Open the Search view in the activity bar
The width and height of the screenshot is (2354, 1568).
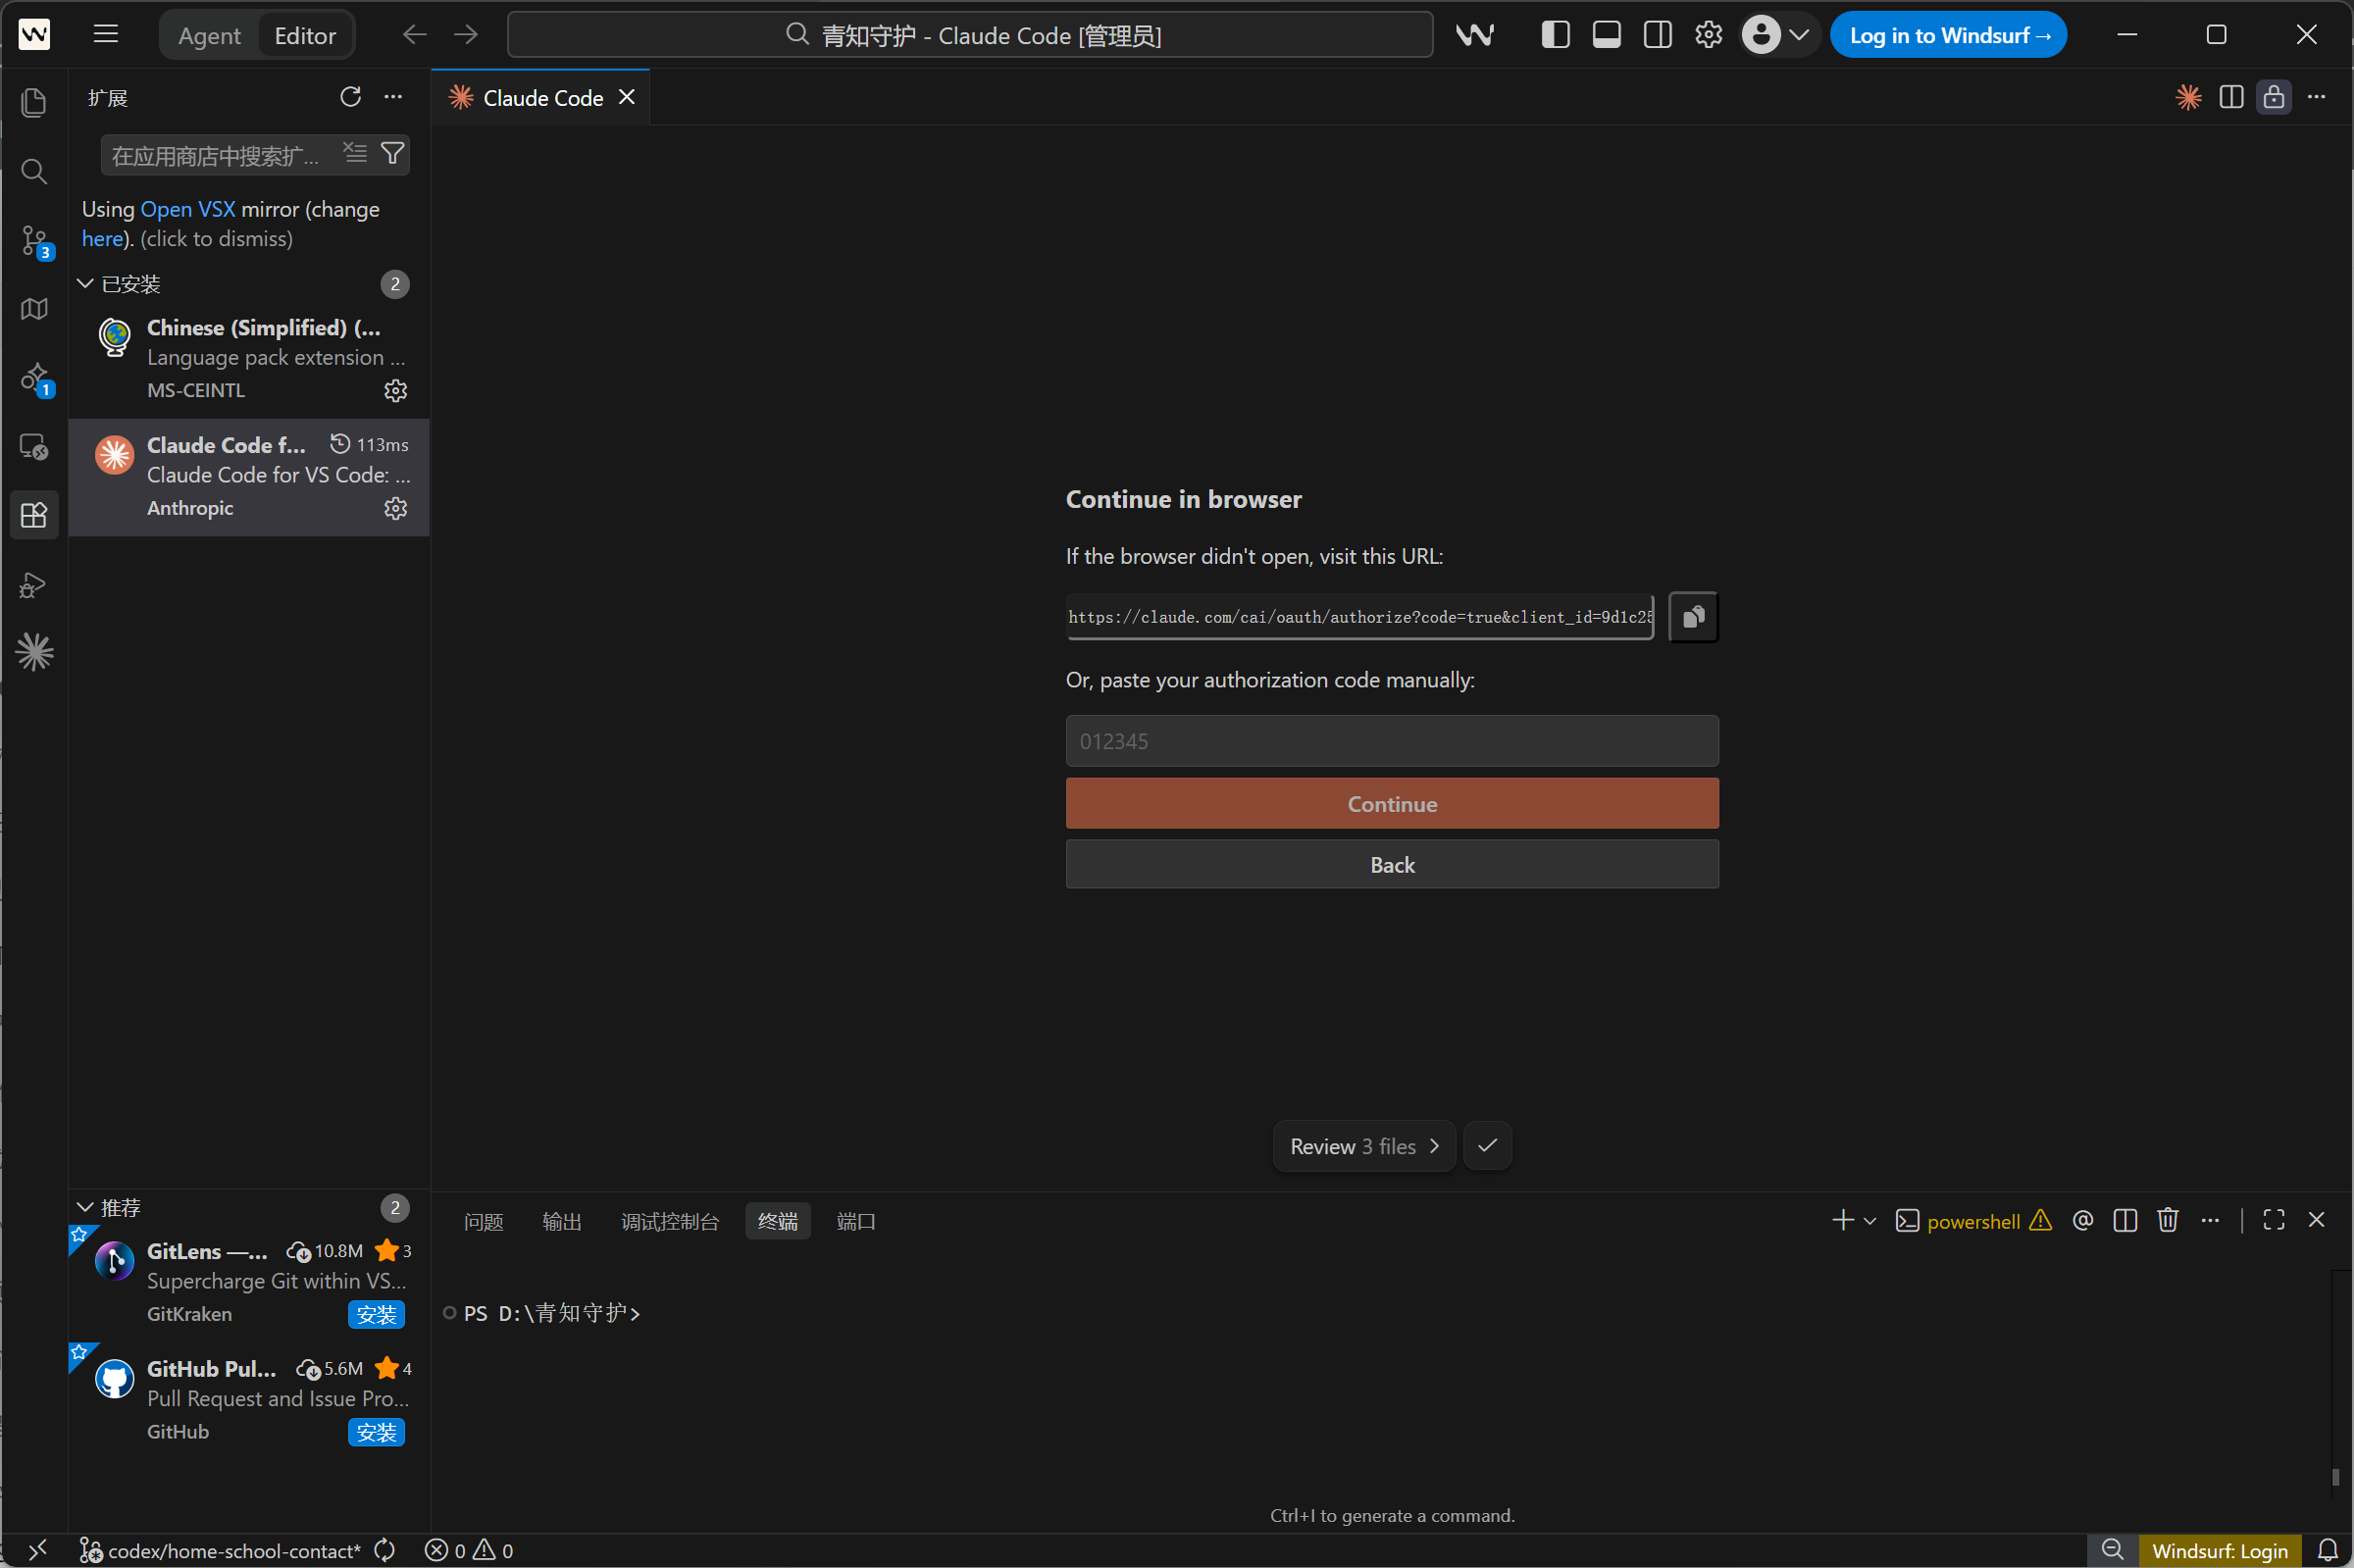[34, 171]
